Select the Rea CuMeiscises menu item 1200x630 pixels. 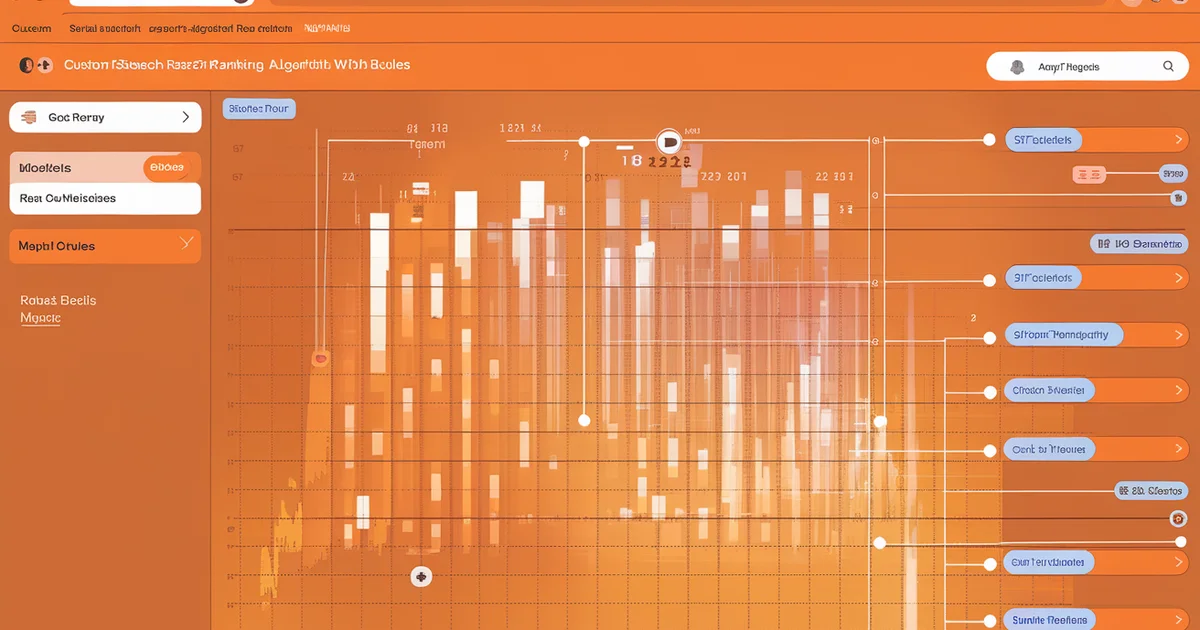pyautogui.click(x=68, y=198)
